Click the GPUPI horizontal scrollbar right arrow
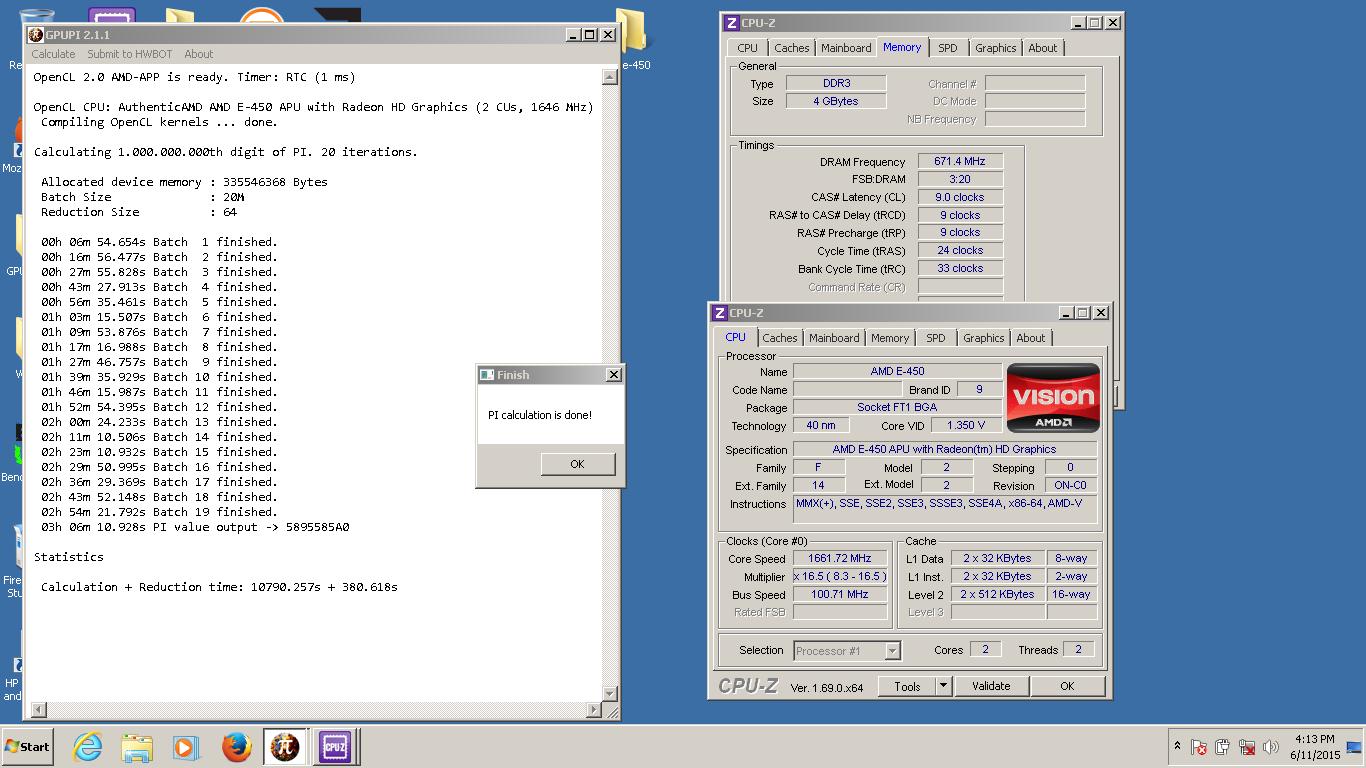The image size is (1366, 768). point(593,710)
